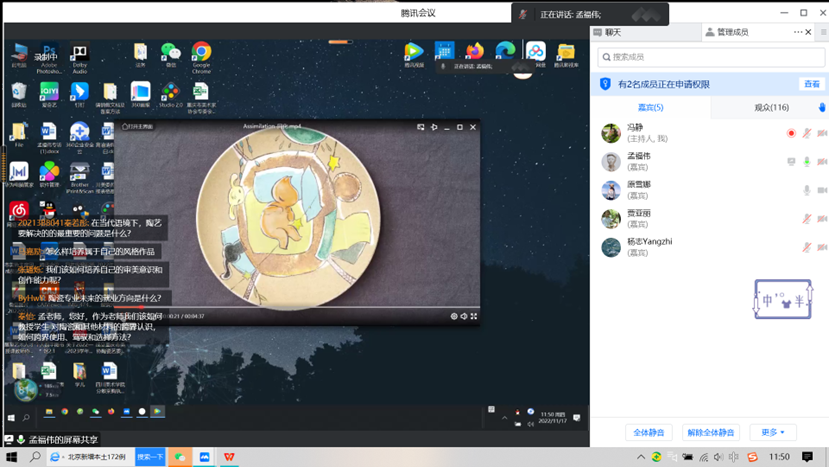This screenshot has width=829, height=467.
Task: Click the raise-hand icon beside the audience tab
Action: point(821,108)
